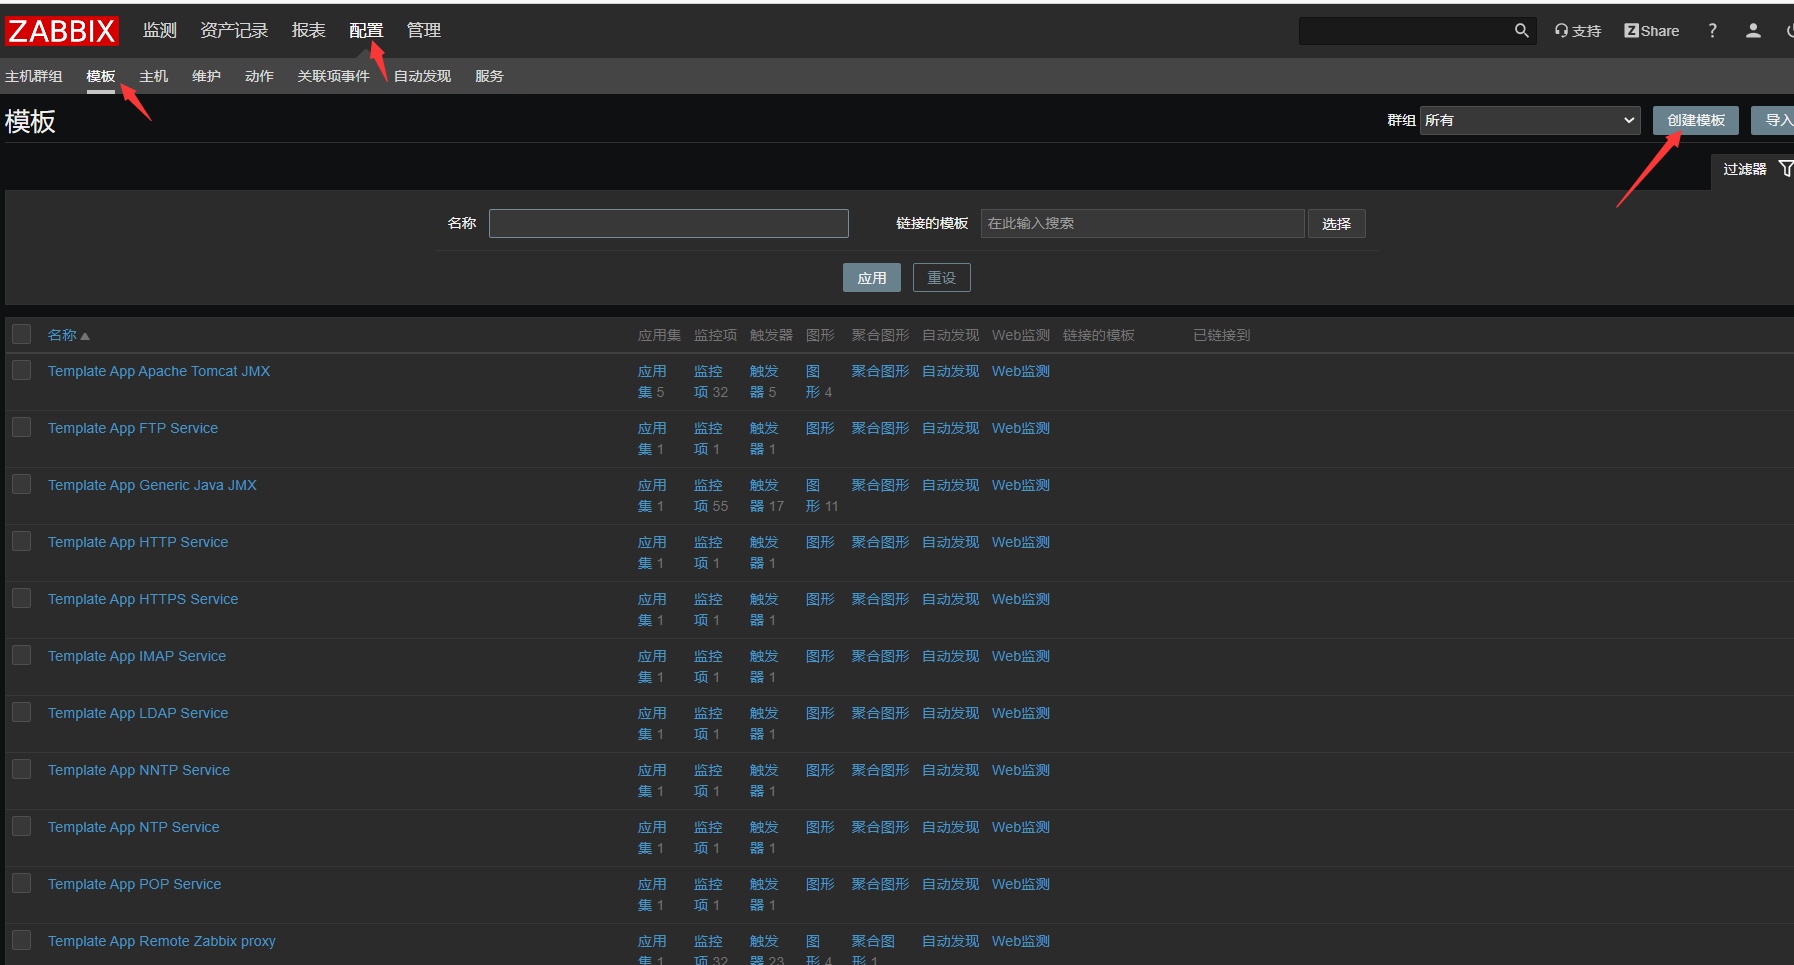This screenshot has width=1794, height=965.
Task: Click the 应用 apply filter button
Action: click(x=872, y=278)
